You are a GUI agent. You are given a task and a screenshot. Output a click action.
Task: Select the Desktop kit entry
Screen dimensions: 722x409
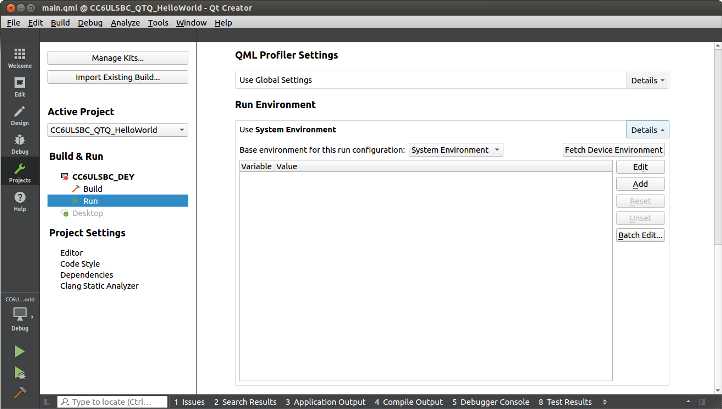tap(87, 213)
